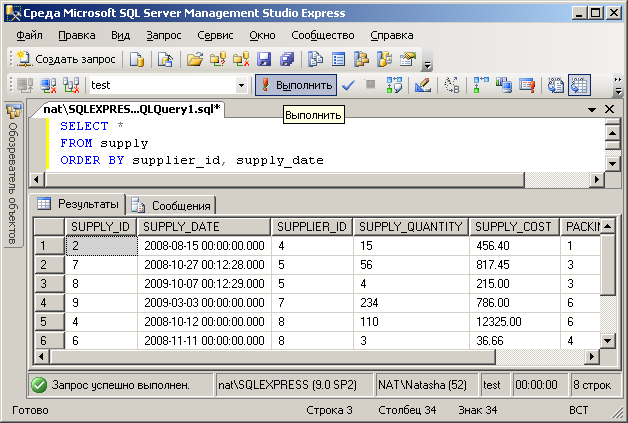Open a new Database Engine query
The width and height of the screenshot is (628, 423).
pos(137,59)
